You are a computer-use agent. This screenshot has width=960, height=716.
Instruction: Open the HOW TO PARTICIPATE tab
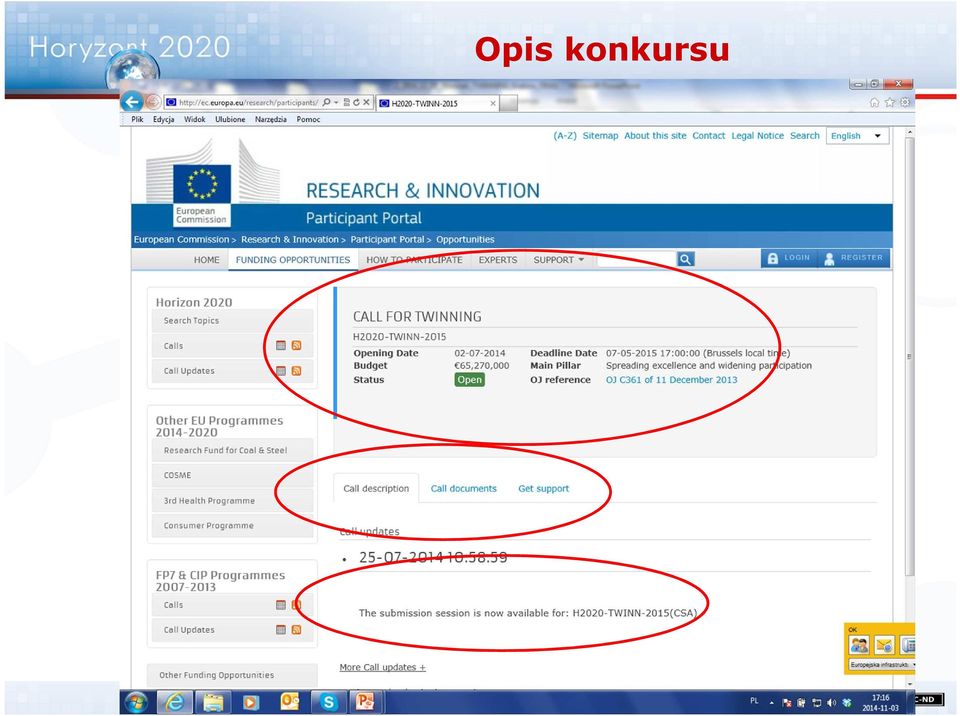(x=414, y=260)
